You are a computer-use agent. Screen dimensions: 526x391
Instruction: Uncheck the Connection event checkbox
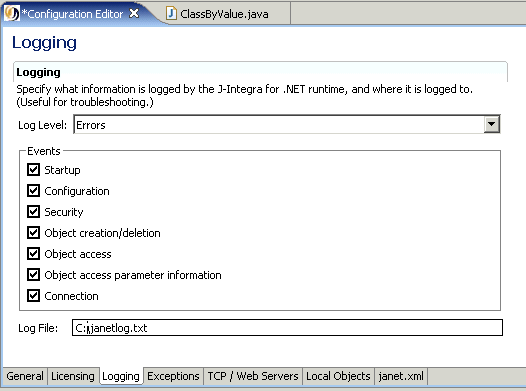tap(34, 296)
